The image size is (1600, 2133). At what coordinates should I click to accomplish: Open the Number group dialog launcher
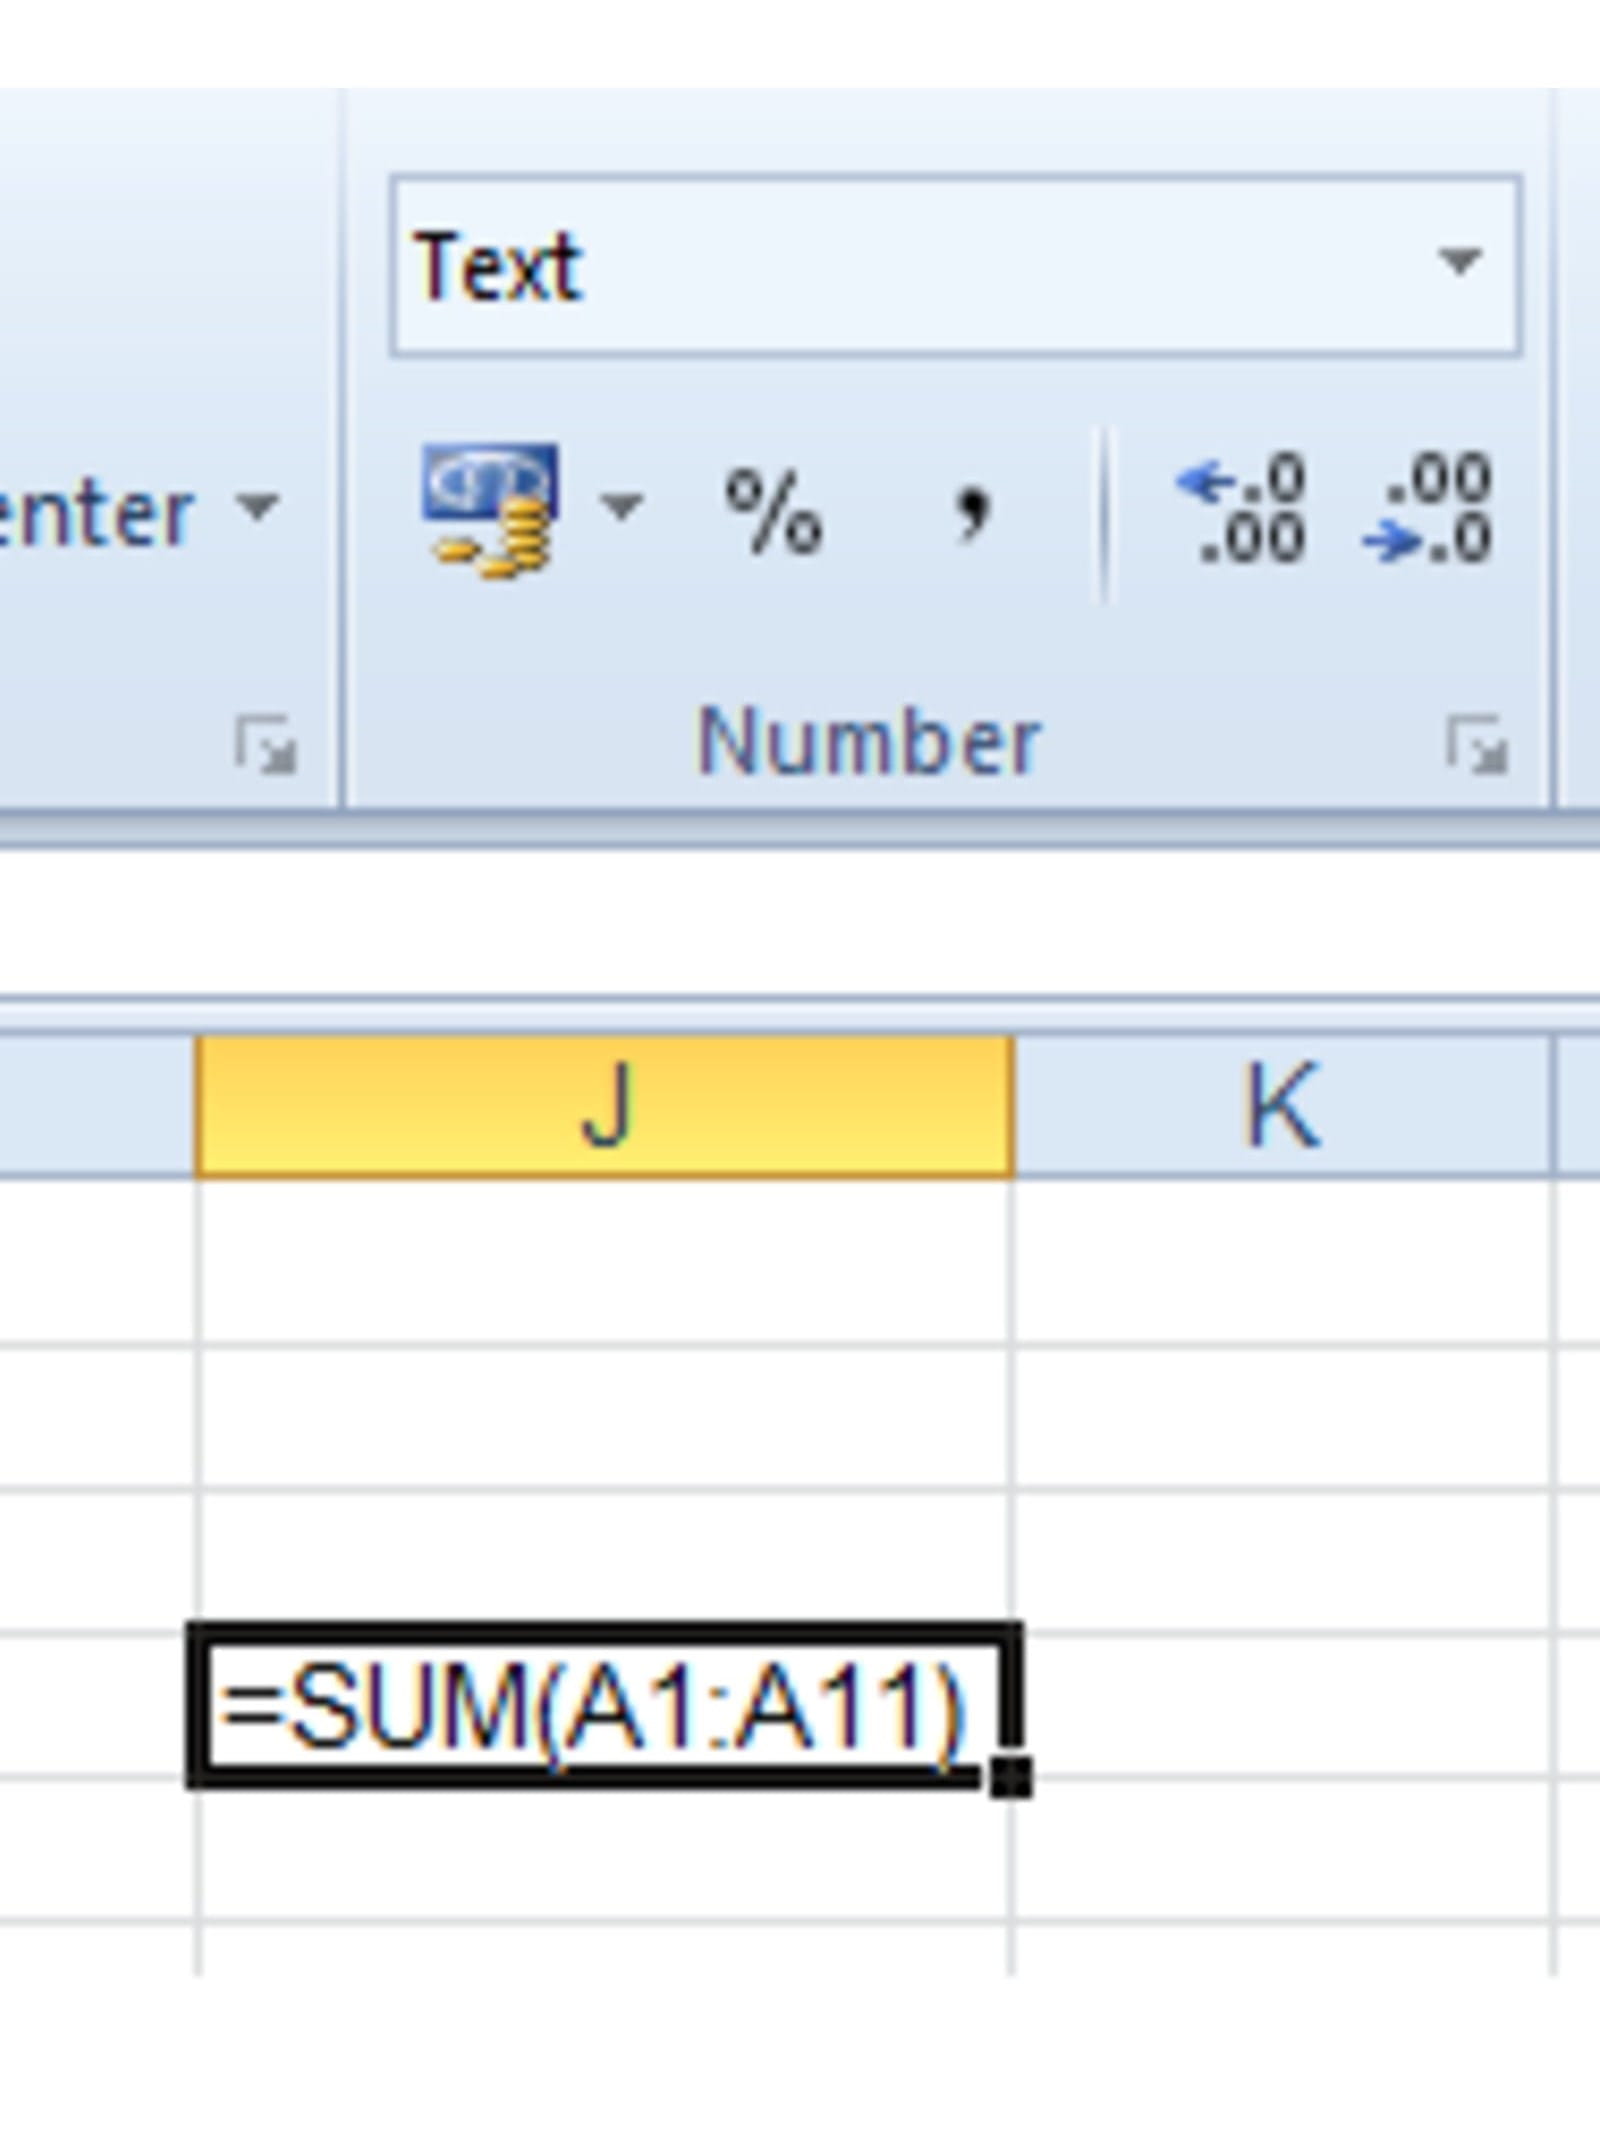tap(1476, 745)
